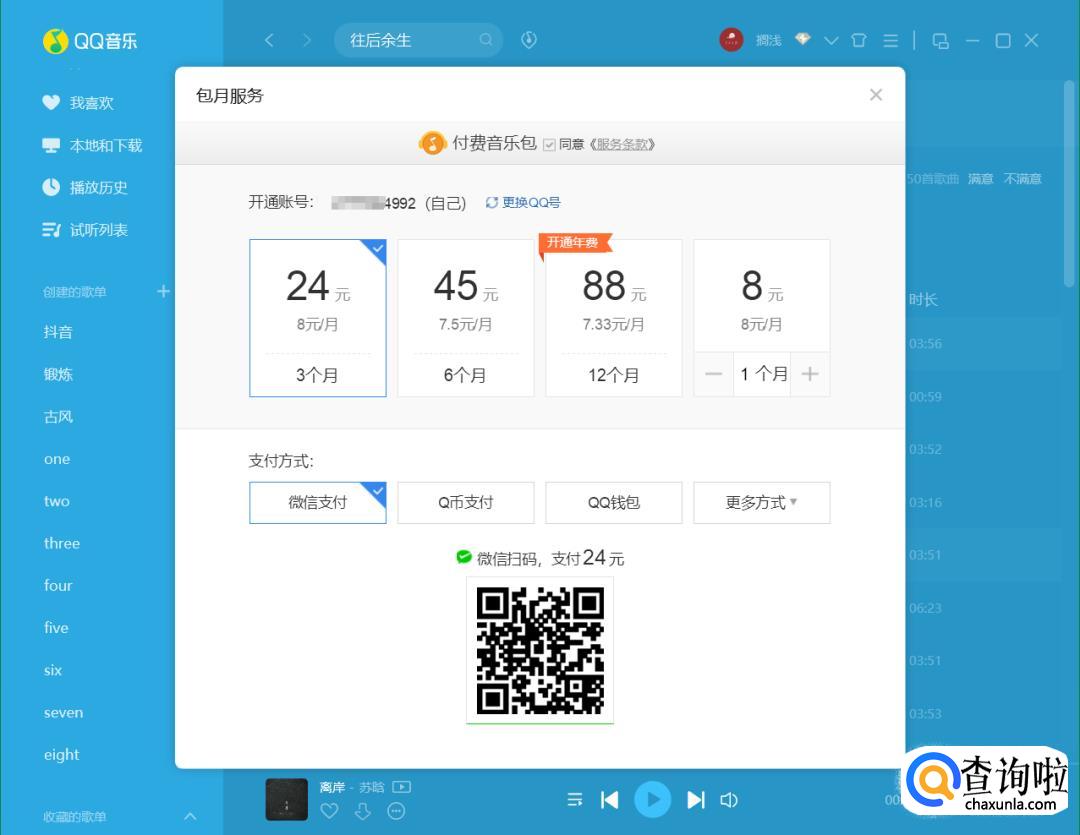Open the 服务条款 link
This screenshot has height=835, width=1080.
tap(622, 145)
